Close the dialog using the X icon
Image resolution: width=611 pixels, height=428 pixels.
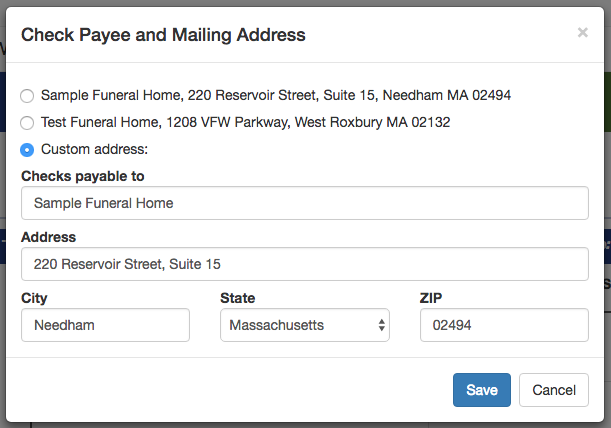(x=582, y=33)
